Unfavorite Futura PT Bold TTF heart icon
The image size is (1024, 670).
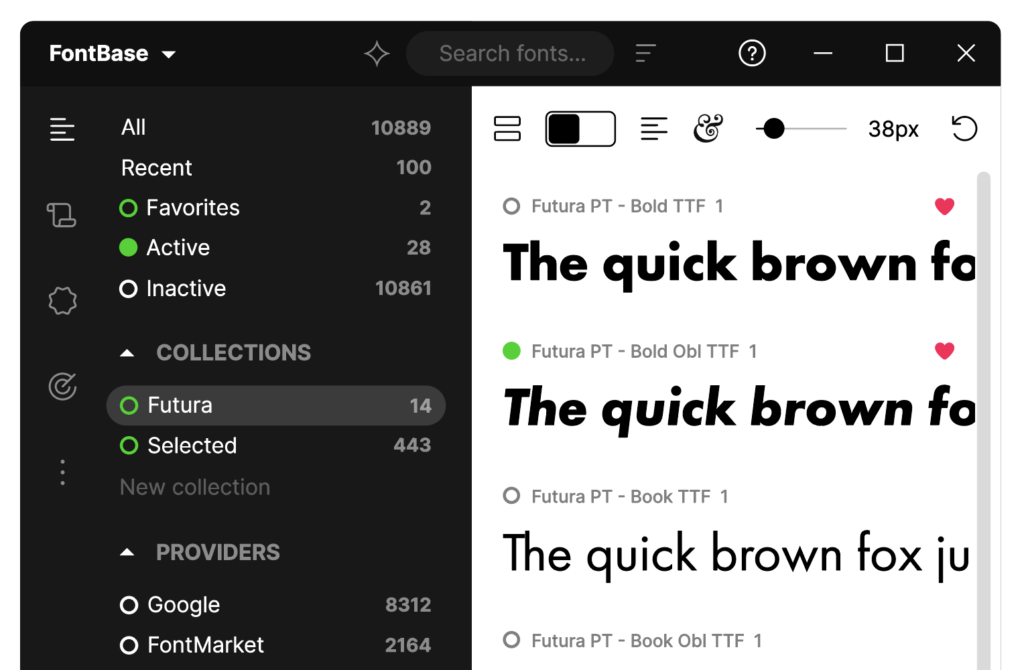point(944,206)
